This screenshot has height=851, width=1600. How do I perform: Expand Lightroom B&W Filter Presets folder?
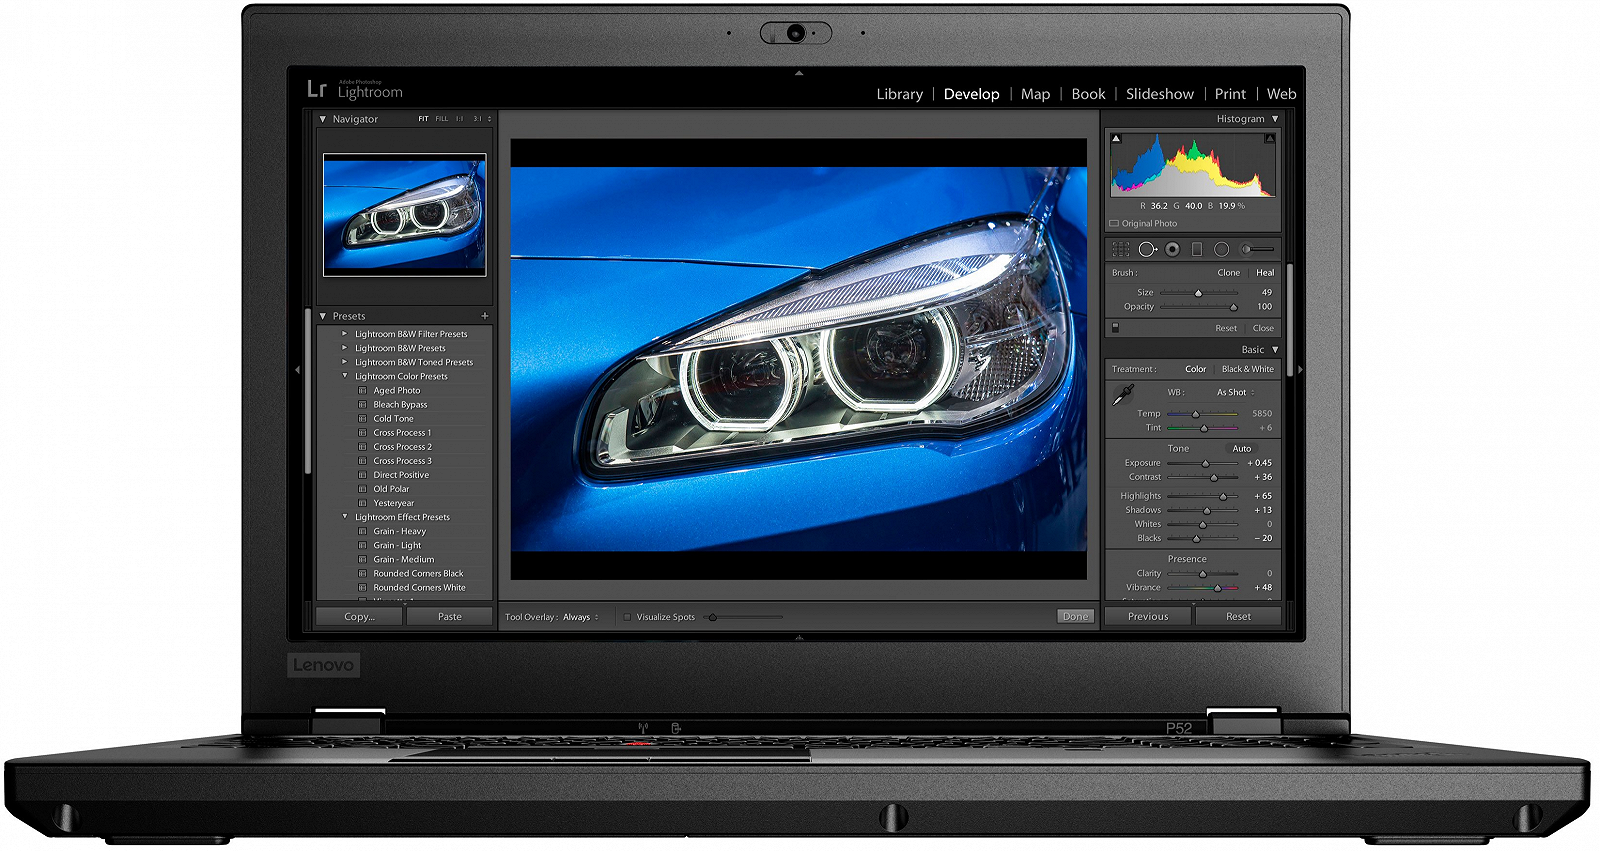tap(345, 334)
